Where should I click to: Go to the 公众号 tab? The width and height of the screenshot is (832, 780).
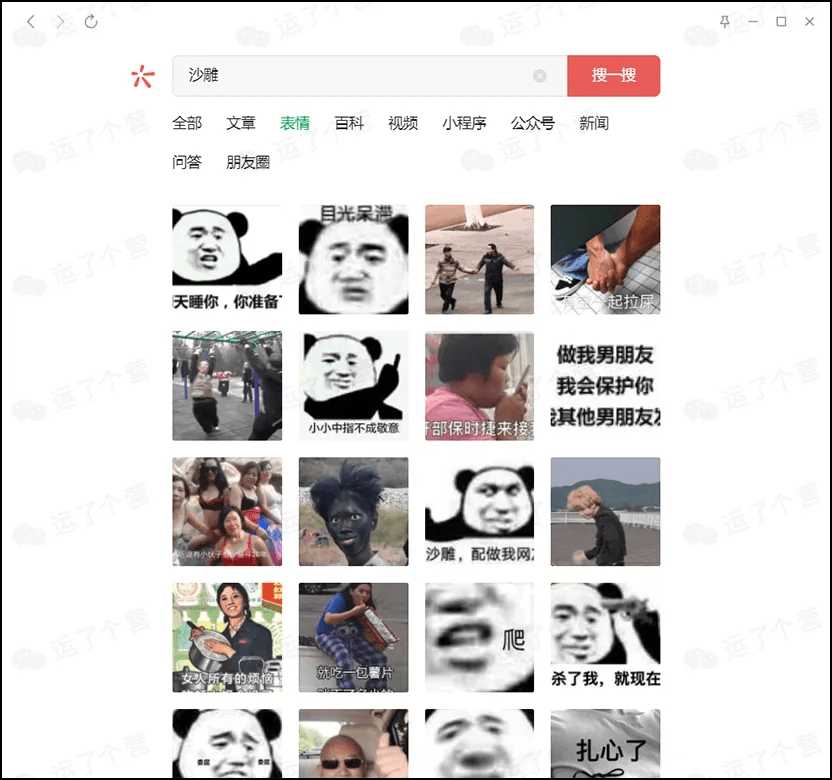point(532,123)
